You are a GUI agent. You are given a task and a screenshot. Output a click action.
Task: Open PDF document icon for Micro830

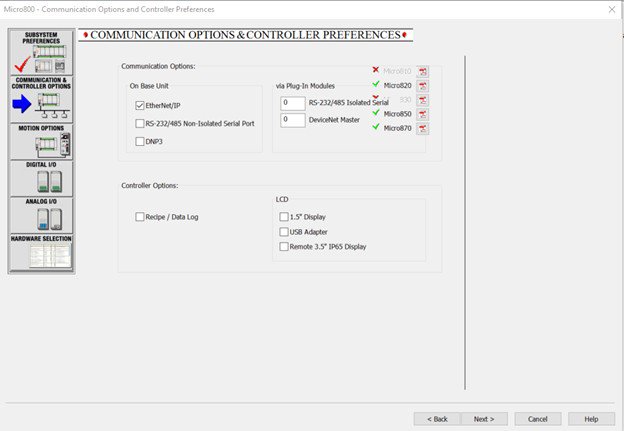click(x=422, y=100)
